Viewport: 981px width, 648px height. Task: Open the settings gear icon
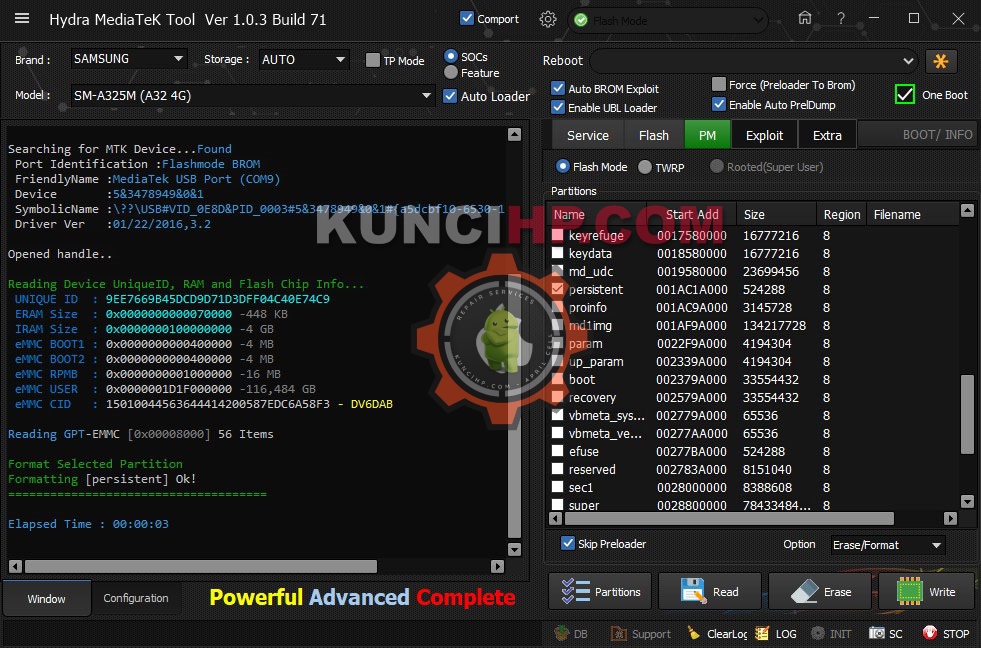click(x=547, y=19)
